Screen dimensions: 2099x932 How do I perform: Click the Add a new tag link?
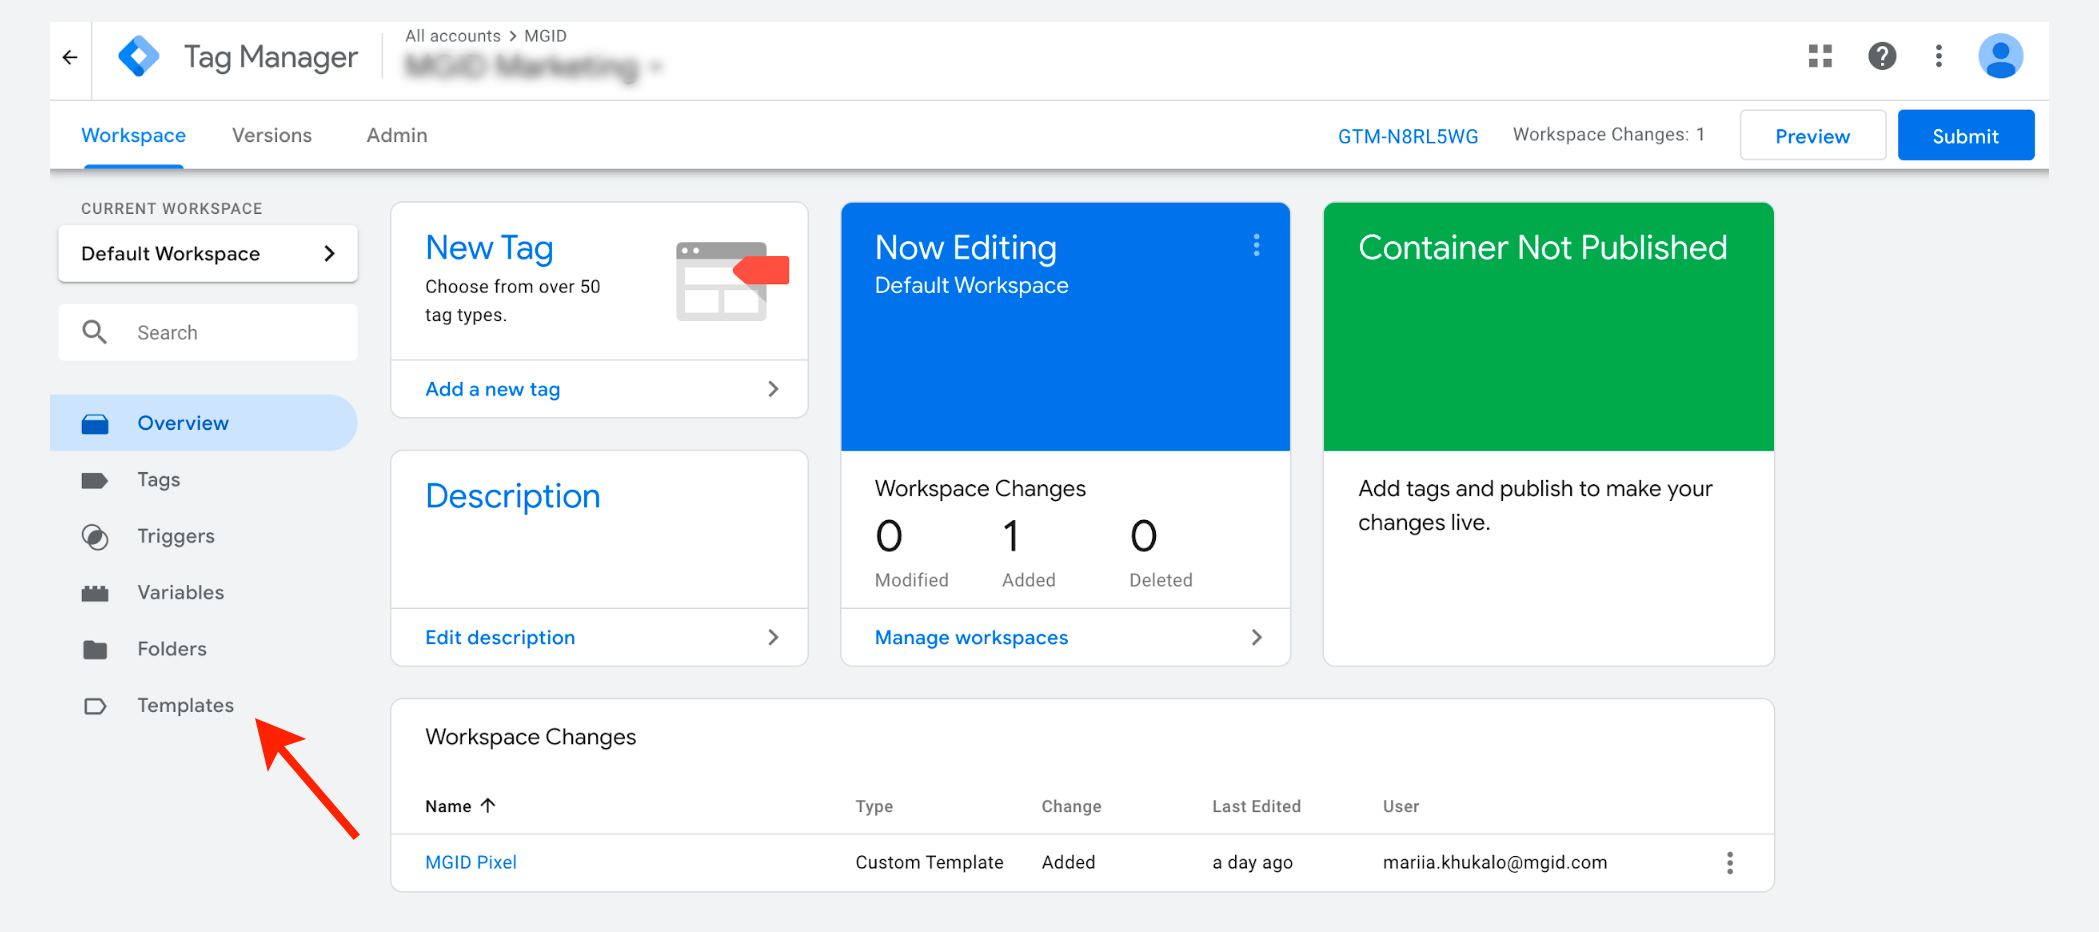493,389
